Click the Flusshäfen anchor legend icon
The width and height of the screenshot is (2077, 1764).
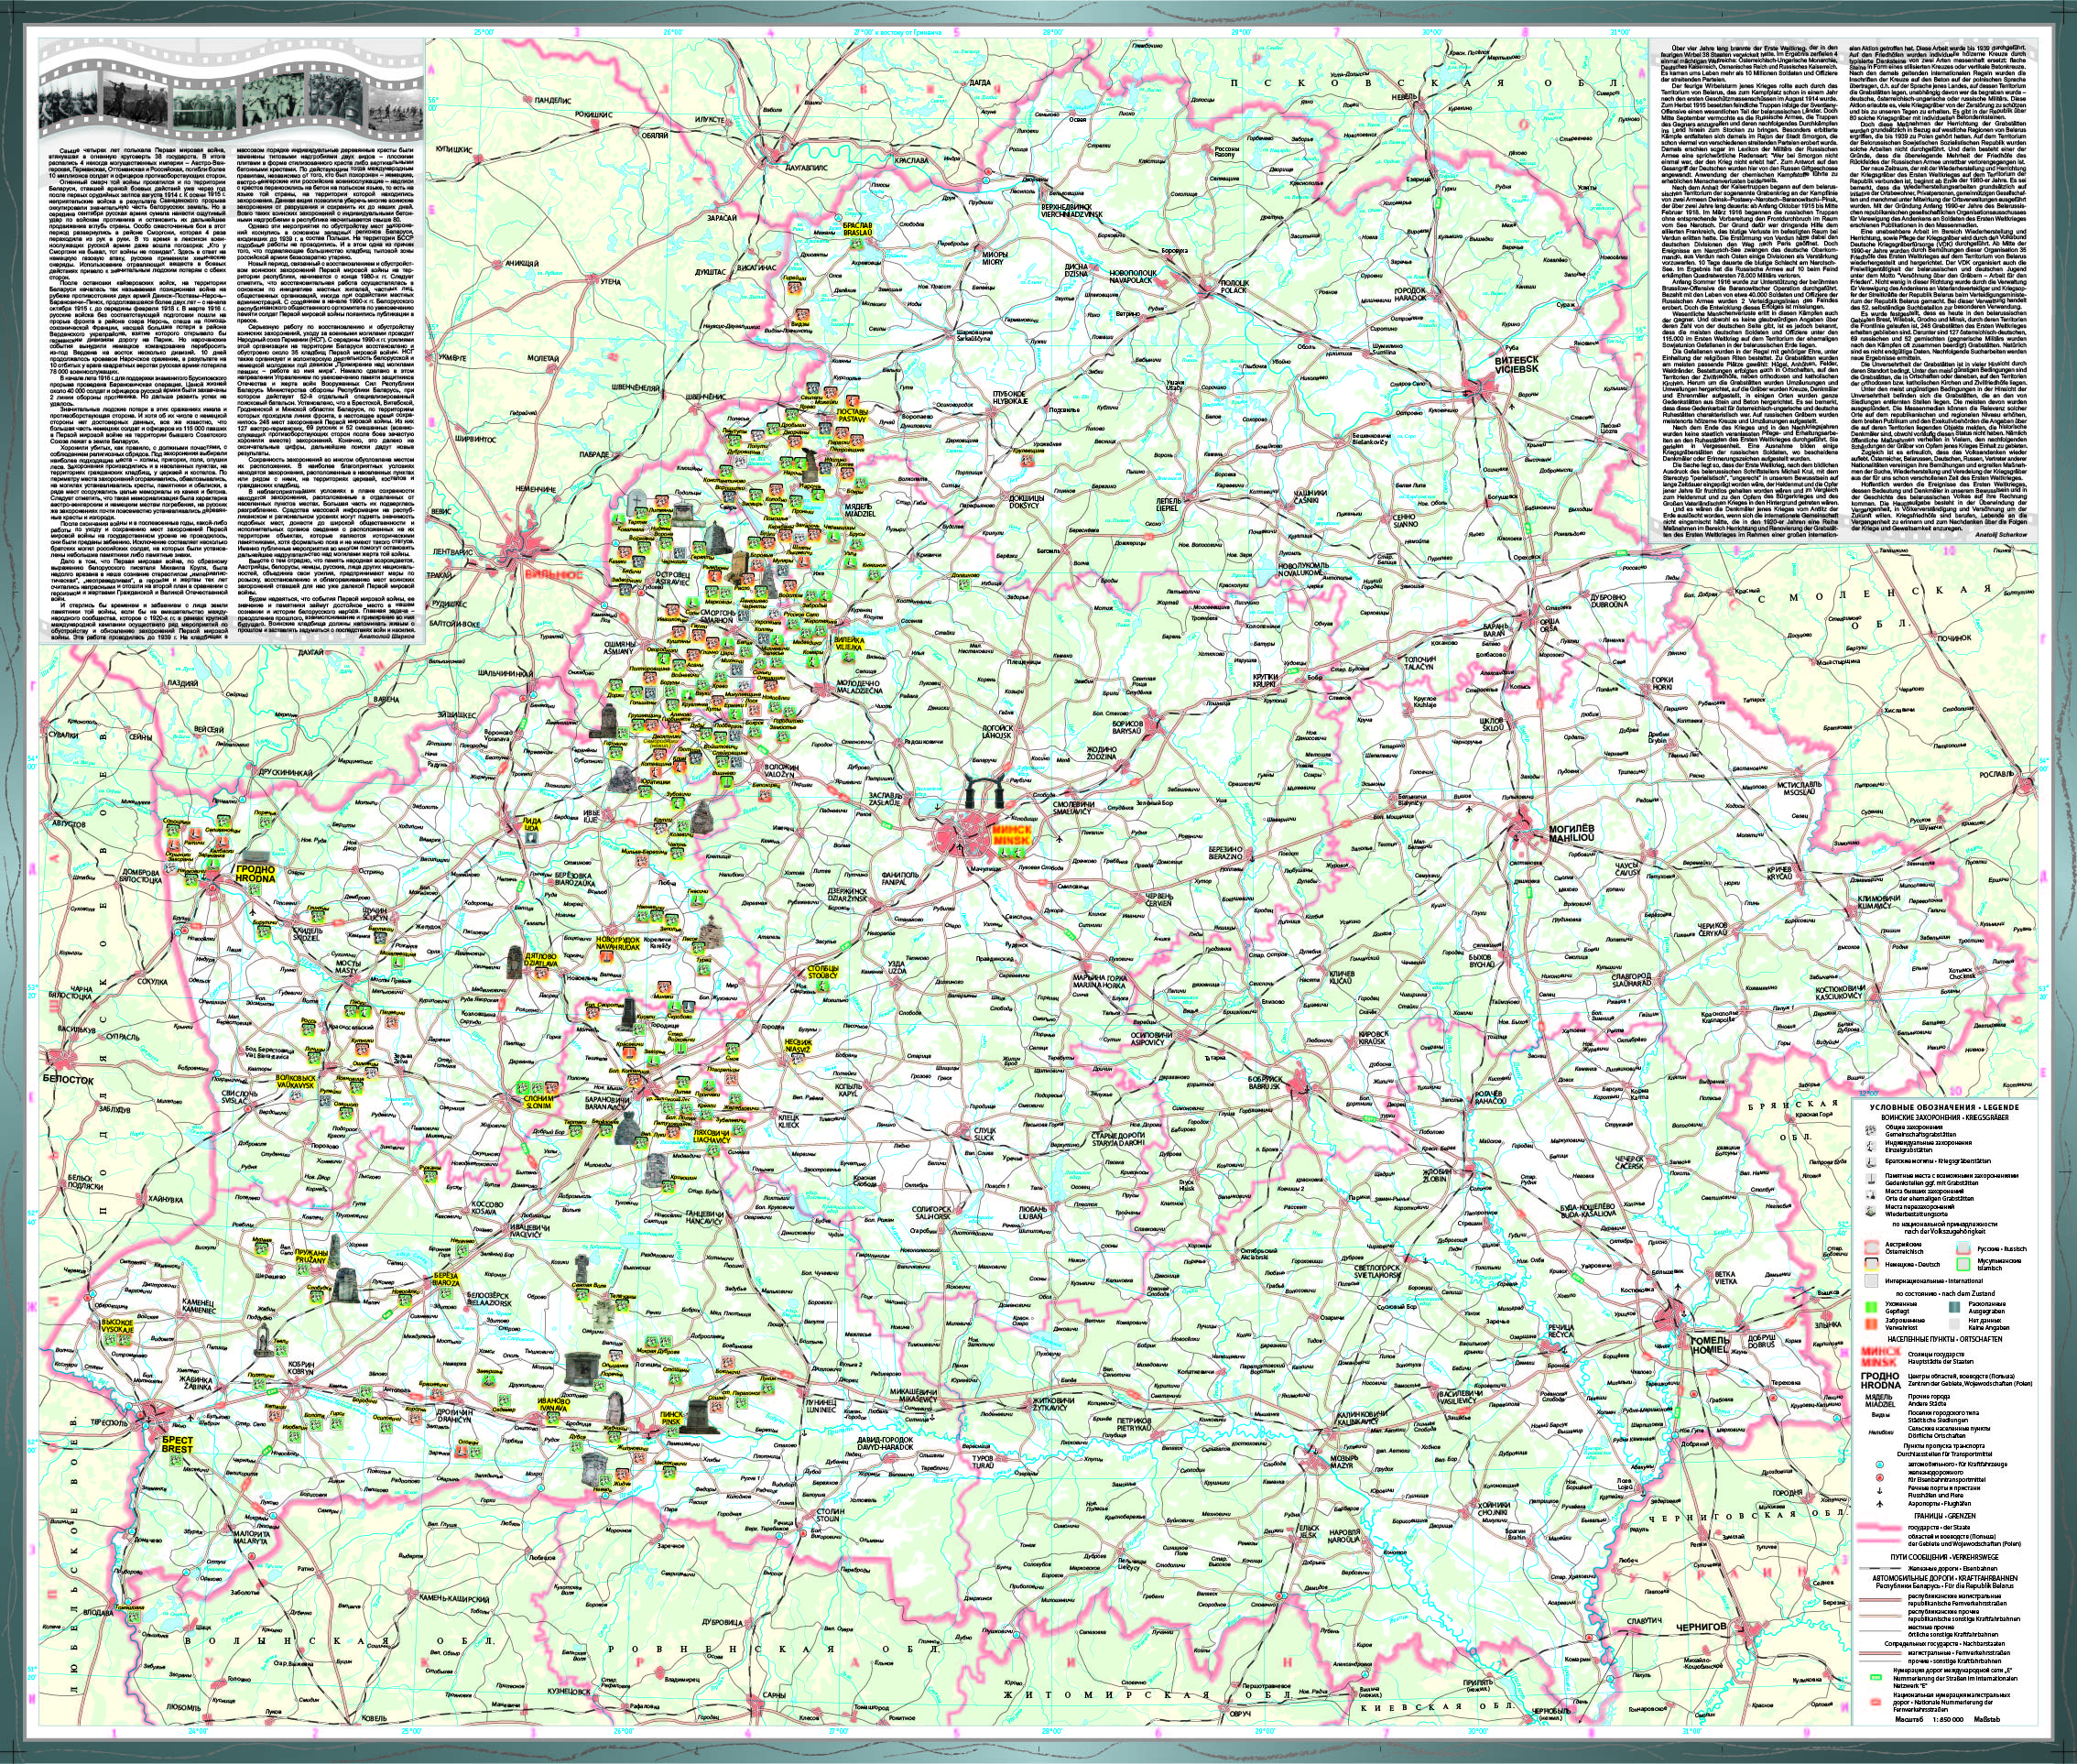pos(1880,1491)
